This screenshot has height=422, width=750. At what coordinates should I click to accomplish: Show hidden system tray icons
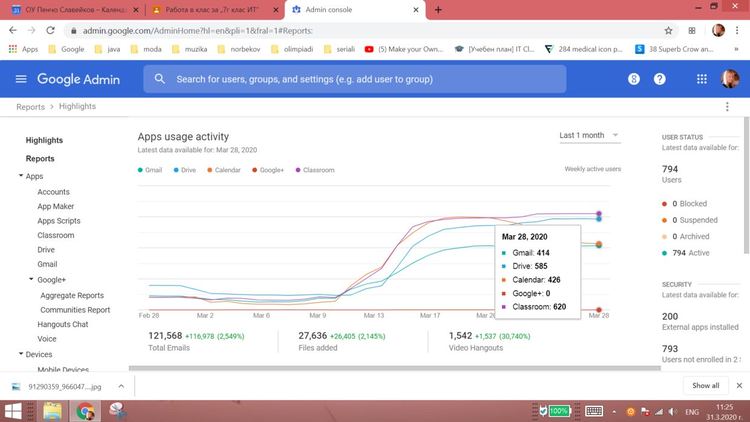point(614,412)
